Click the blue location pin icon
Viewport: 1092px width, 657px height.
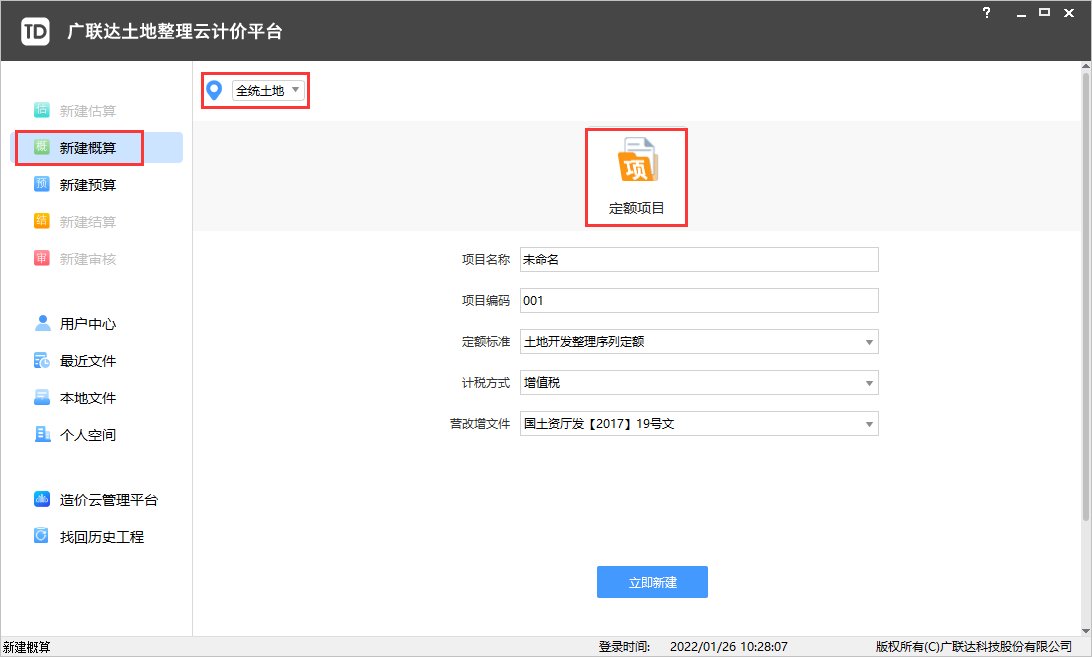tap(213, 91)
